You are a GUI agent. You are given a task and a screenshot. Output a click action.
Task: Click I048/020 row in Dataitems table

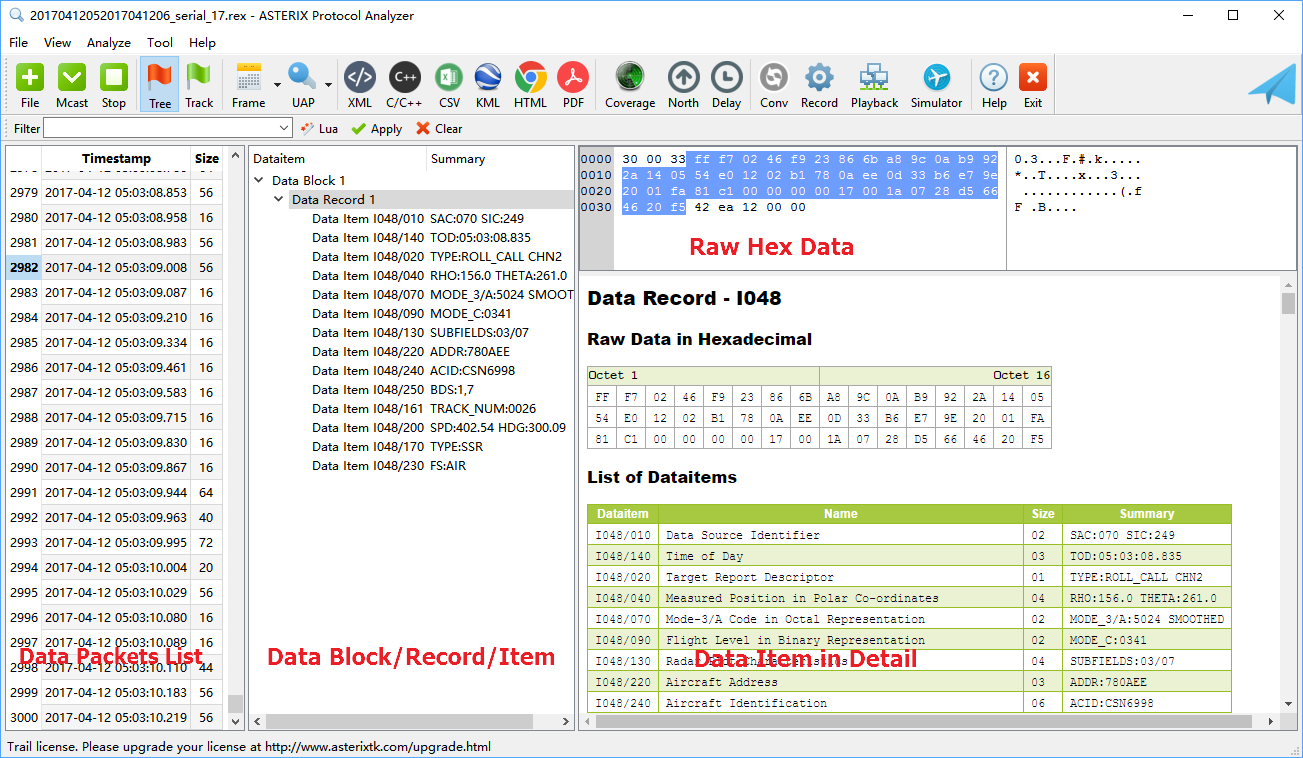pyautogui.click(x=909, y=577)
